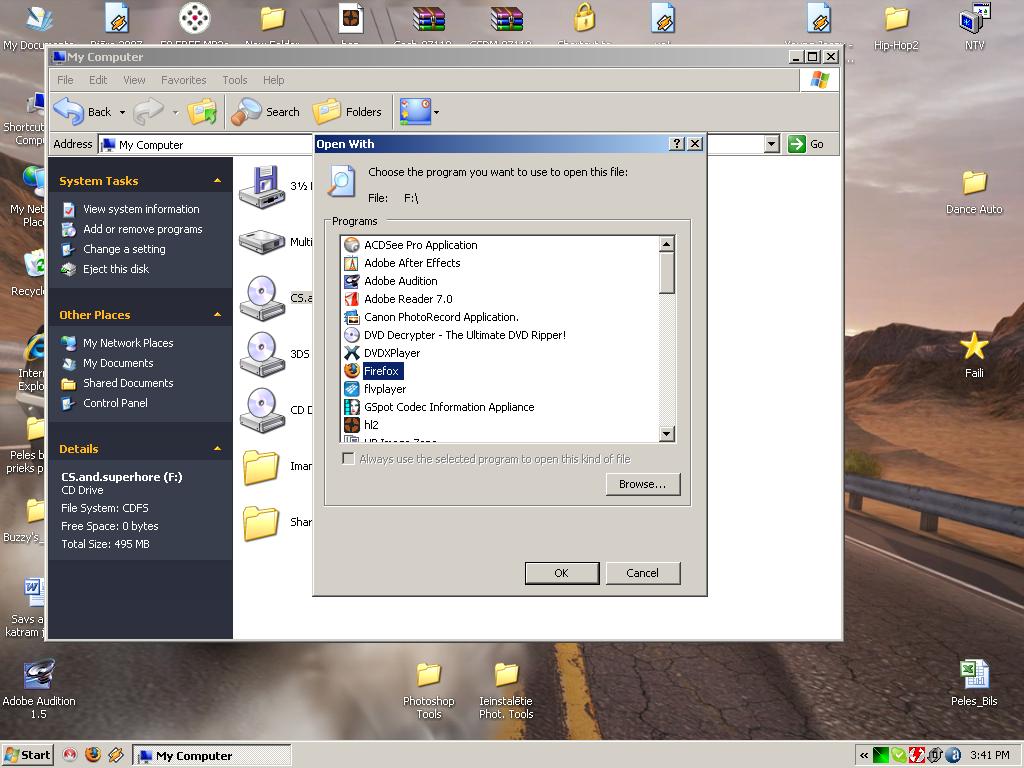Viewport: 1024px width, 768px height.
Task: Click Cancel in Open With dialog
Action: tap(643, 573)
